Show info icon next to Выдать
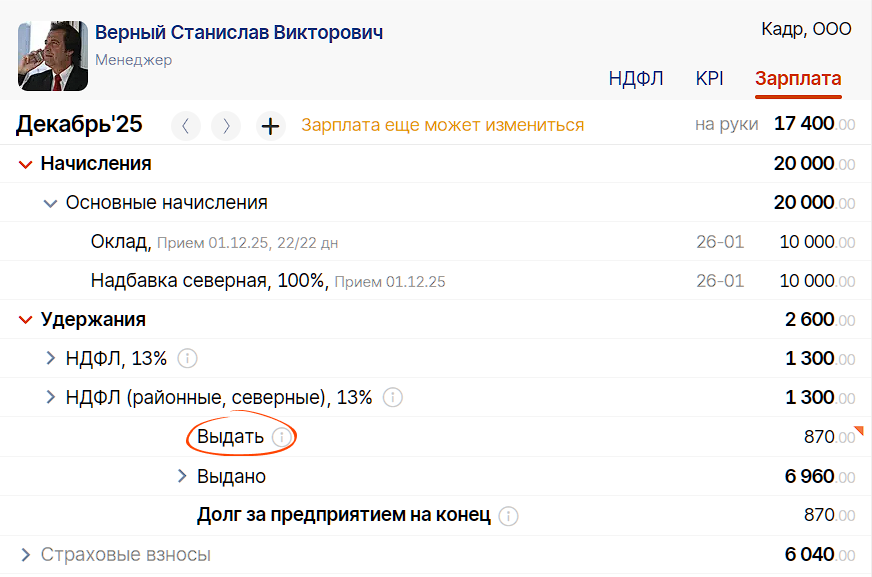The height and width of the screenshot is (577, 872). pos(281,437)
